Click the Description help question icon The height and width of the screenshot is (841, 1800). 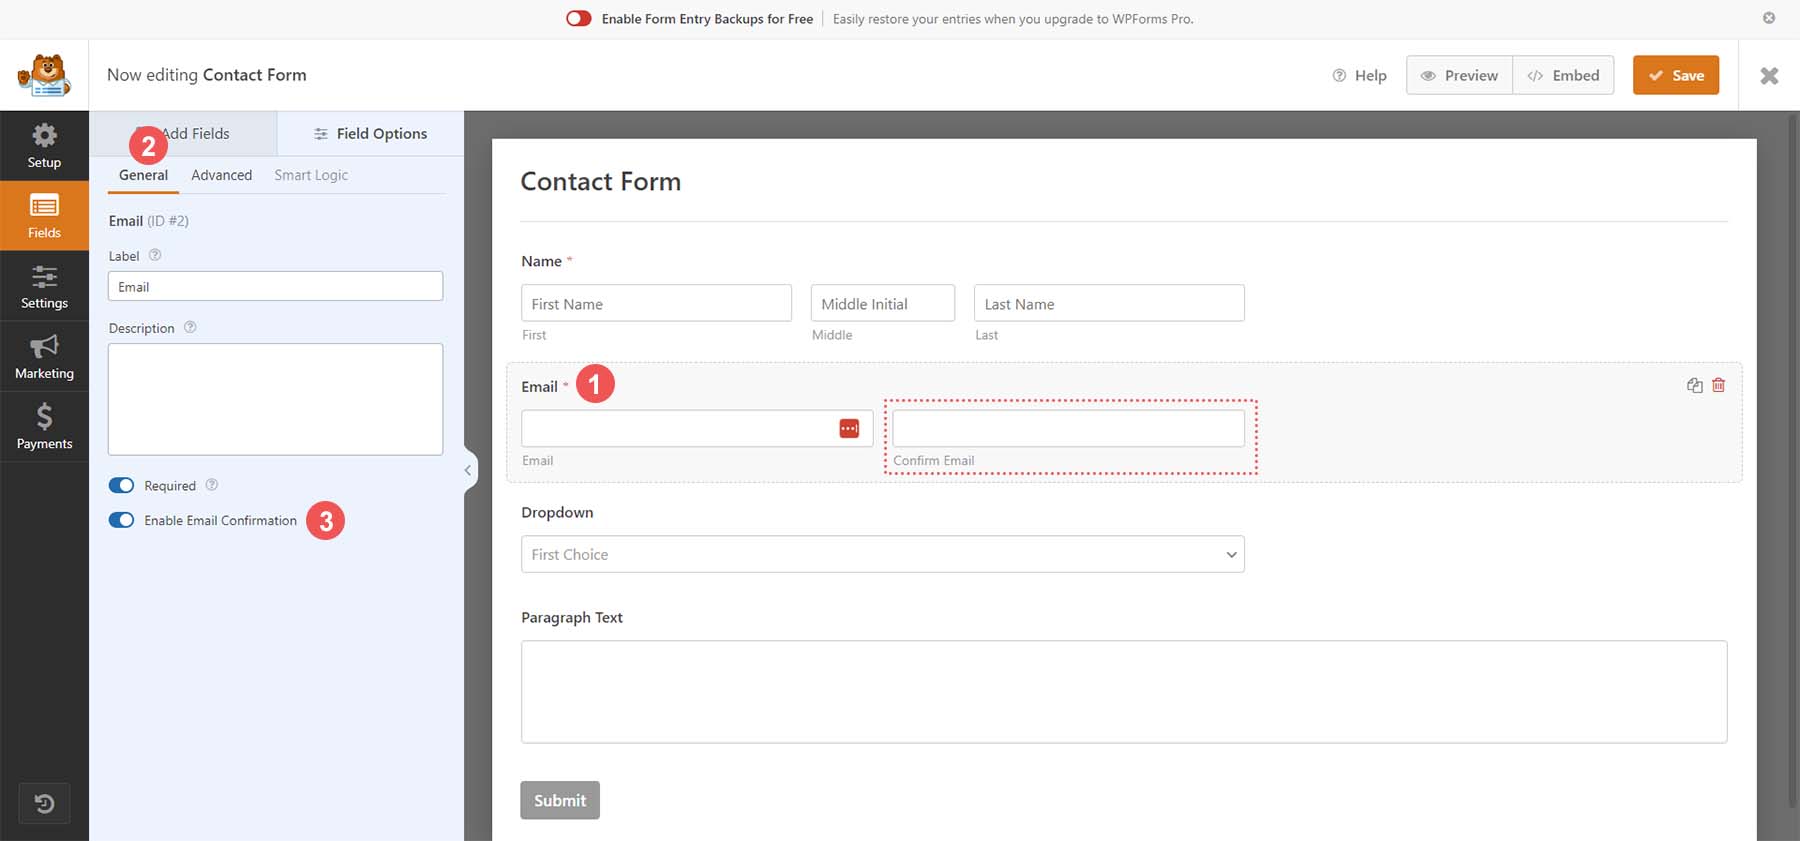pos(190,327)
